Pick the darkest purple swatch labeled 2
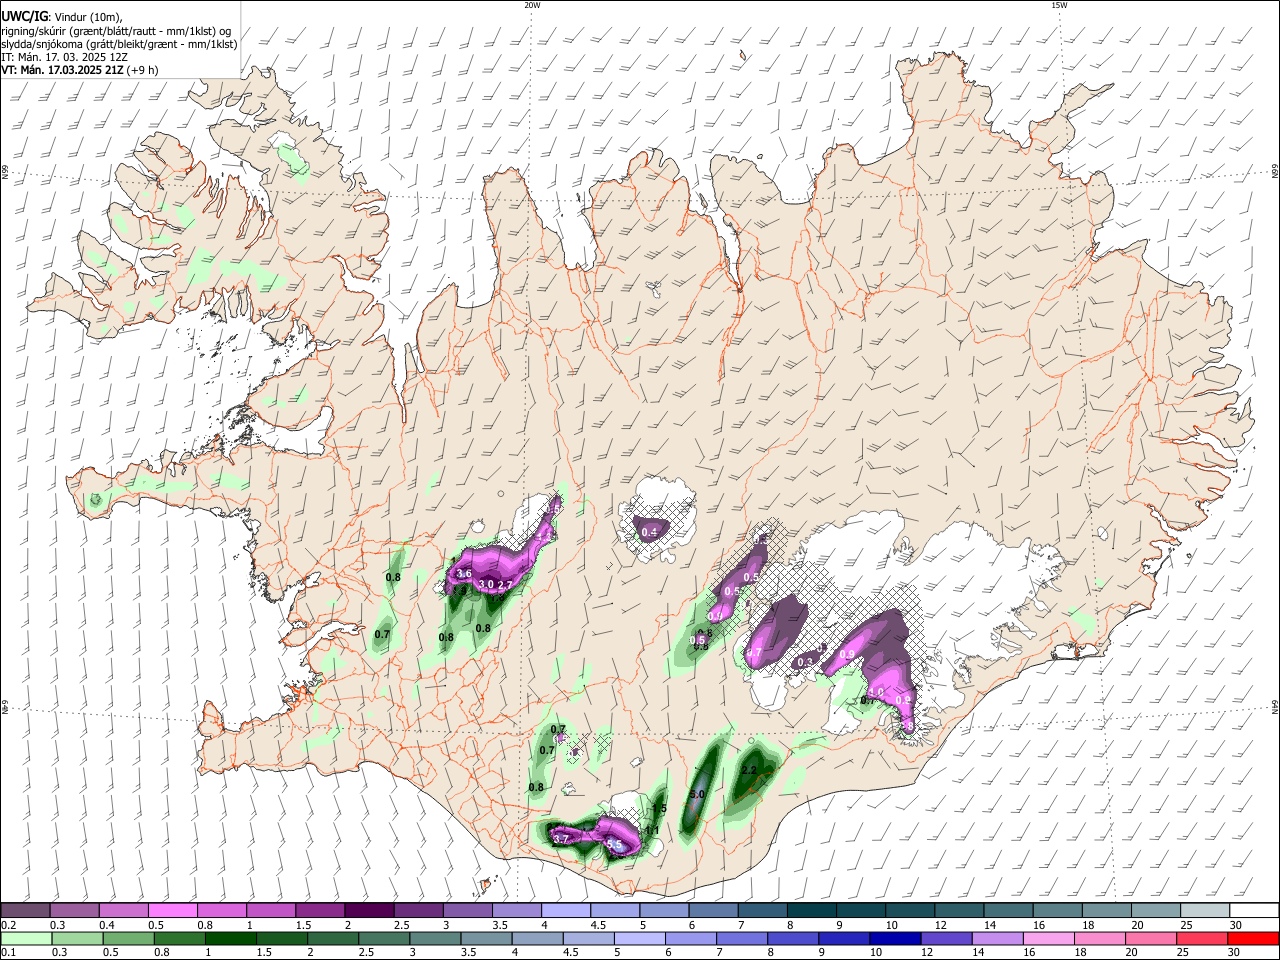The height and width of the screenshot is (960, 1280). coord(369,910)
